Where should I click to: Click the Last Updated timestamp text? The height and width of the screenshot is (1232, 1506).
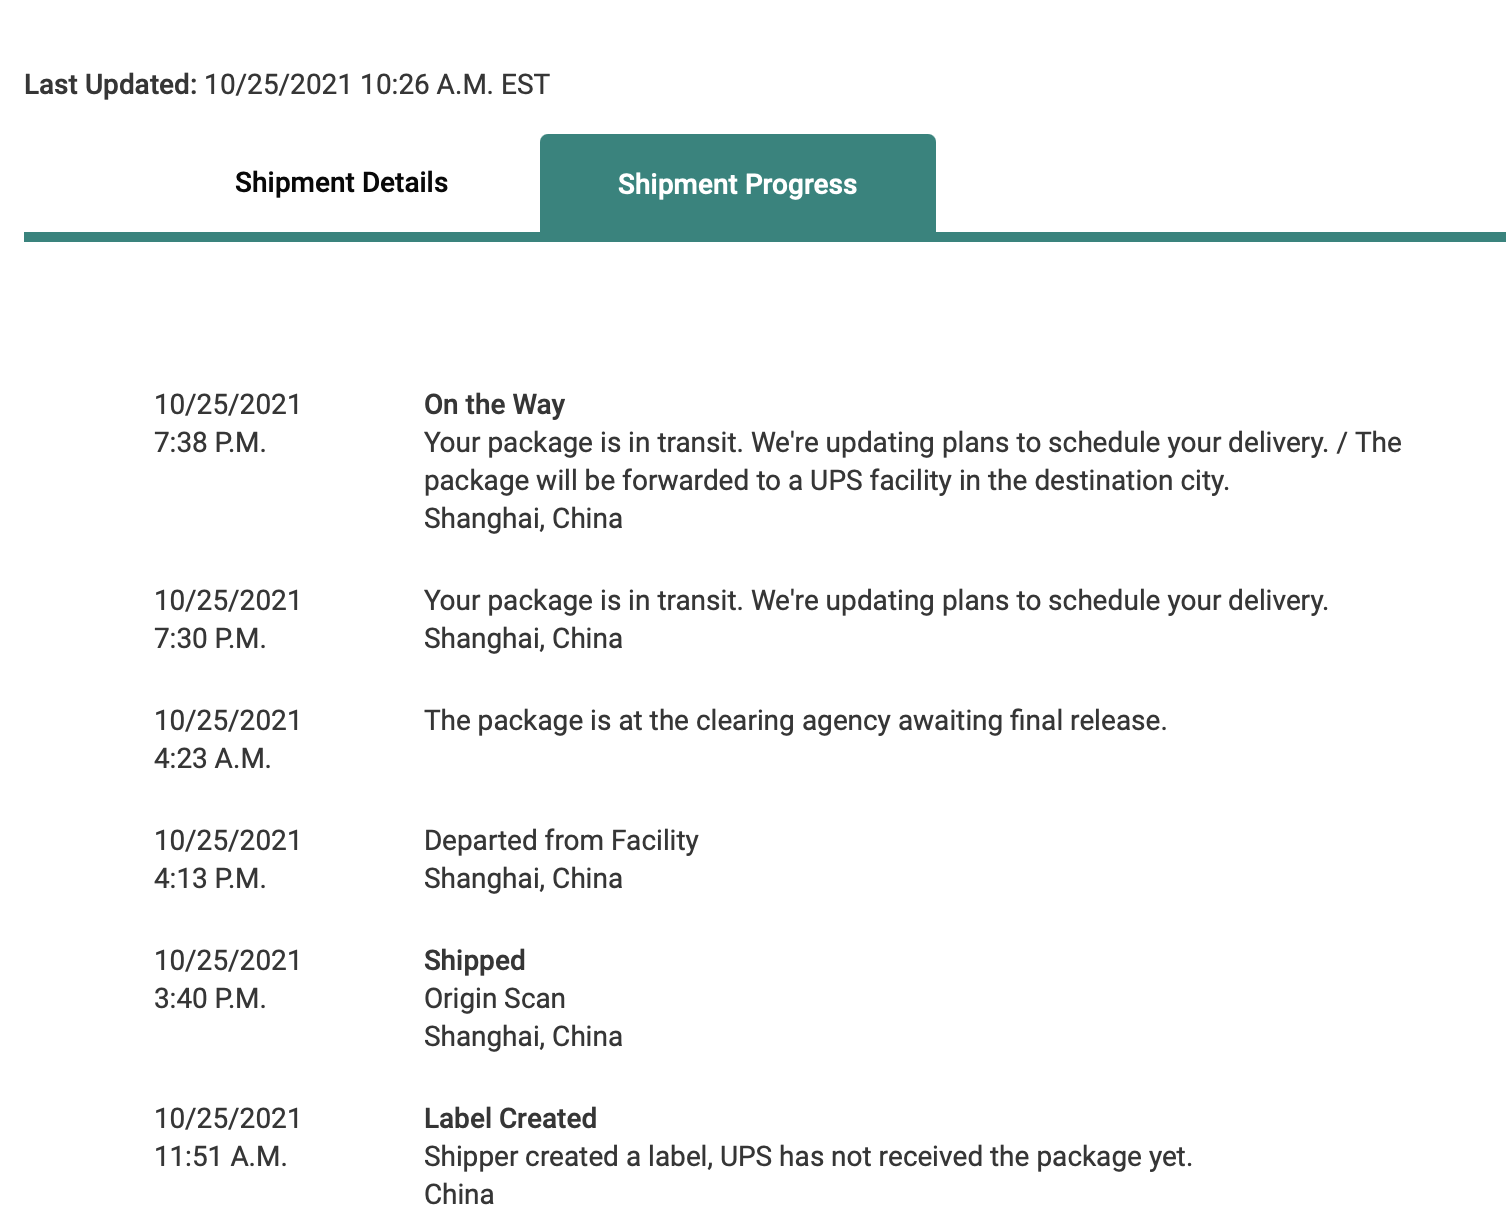pos(287,85)
